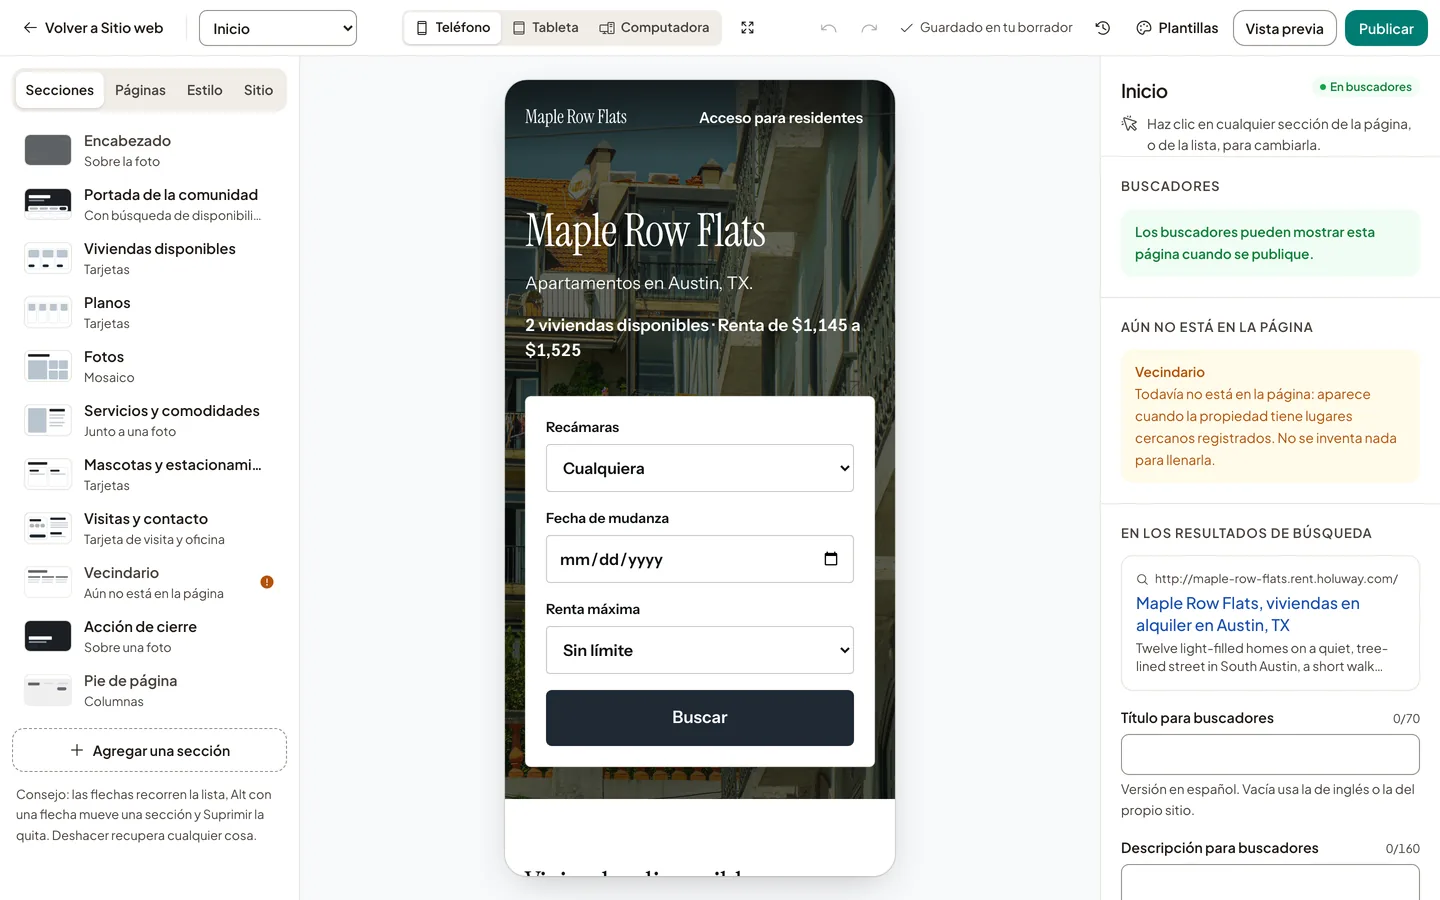The width and height of the screenshot is (1440, 900).
Task: Click the Vecindario warning indicator
Action: [267, 582]
